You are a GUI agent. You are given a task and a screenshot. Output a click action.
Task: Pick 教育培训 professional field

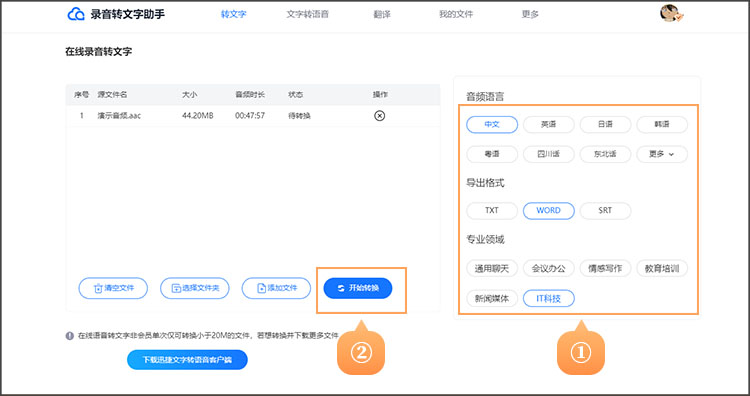[x=662, y=268]
